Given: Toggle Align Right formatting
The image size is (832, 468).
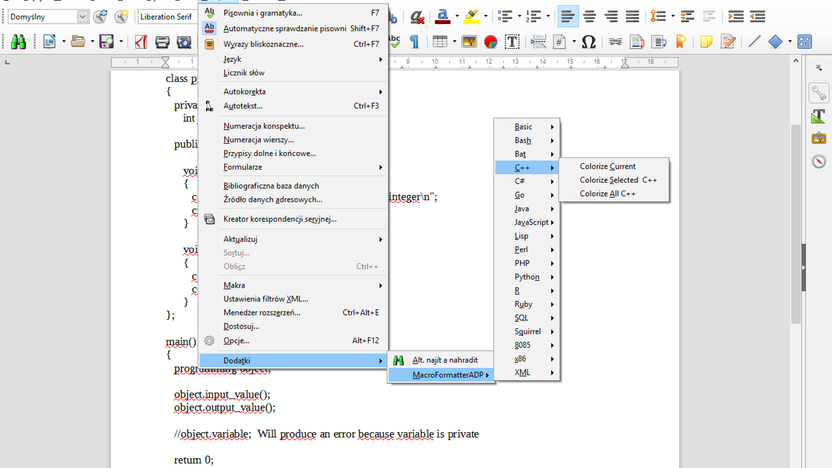Looking at the screenshot, I should pos(611,17).
